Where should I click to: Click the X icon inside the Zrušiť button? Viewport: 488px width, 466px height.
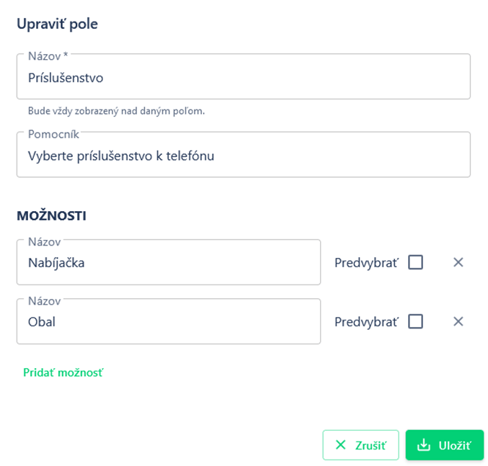pos(340,445)
